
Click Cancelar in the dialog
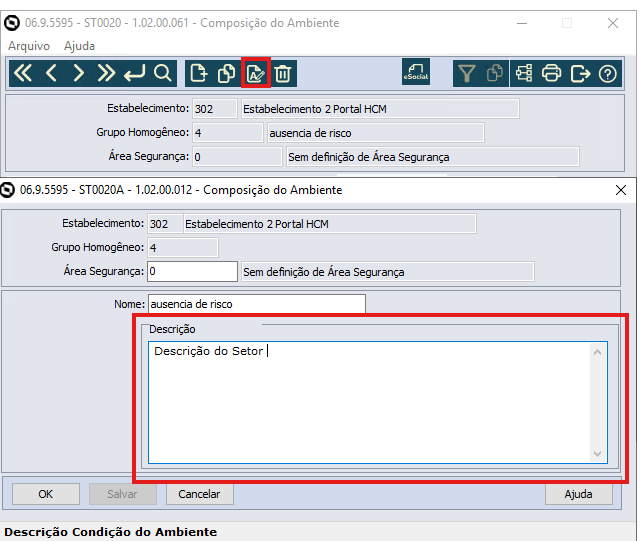click(199, 494)
